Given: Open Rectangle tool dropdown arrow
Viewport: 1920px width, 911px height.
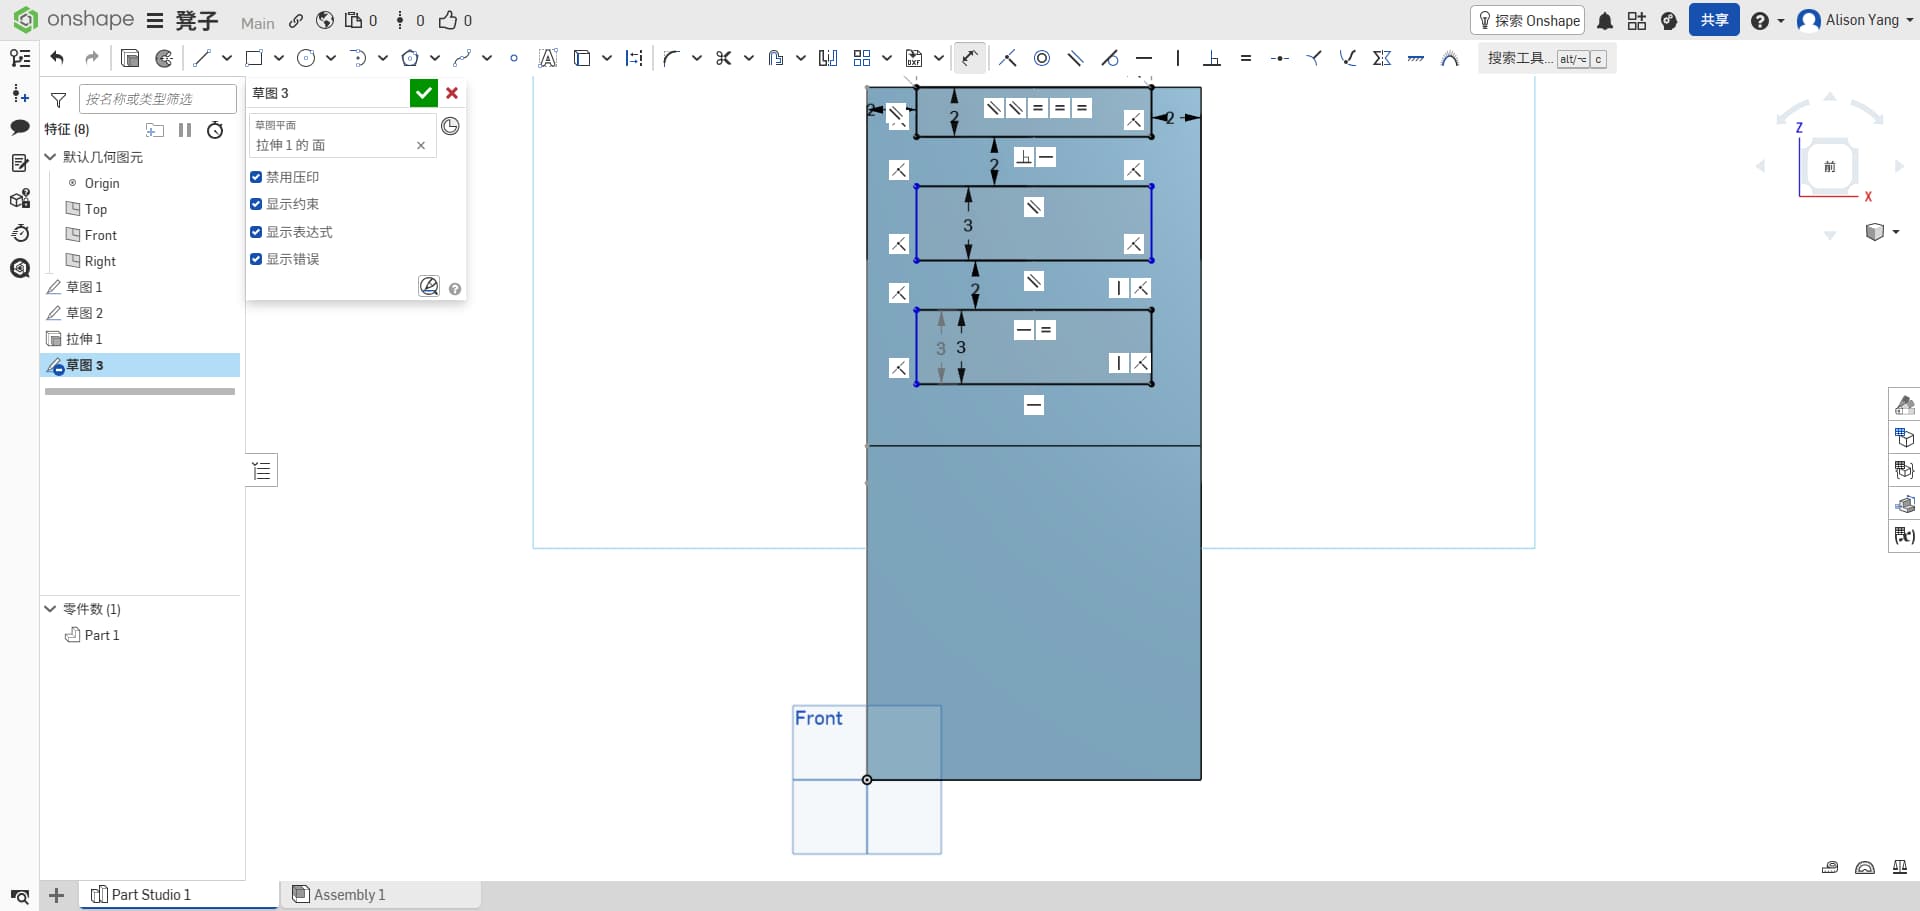Looking at the screenshot, I should 279,58.
